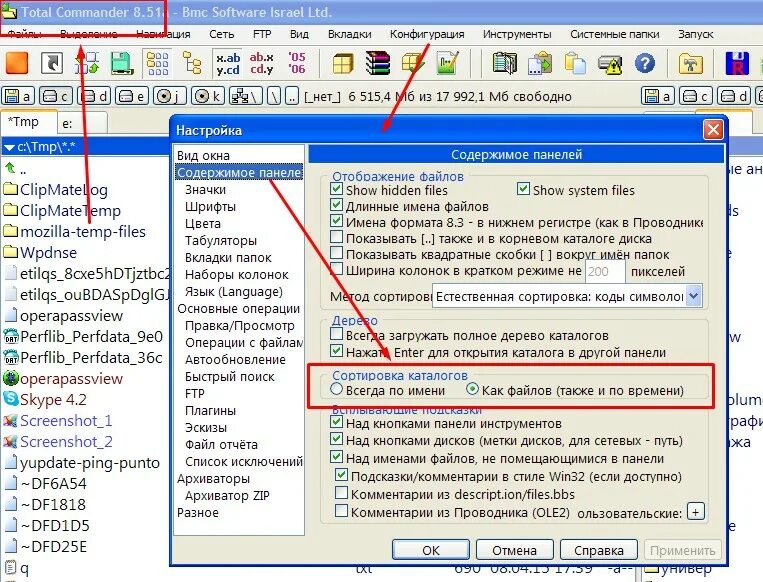Open the Файлы menu
This screenshot has width=763, height=582.
click(24, 34)
